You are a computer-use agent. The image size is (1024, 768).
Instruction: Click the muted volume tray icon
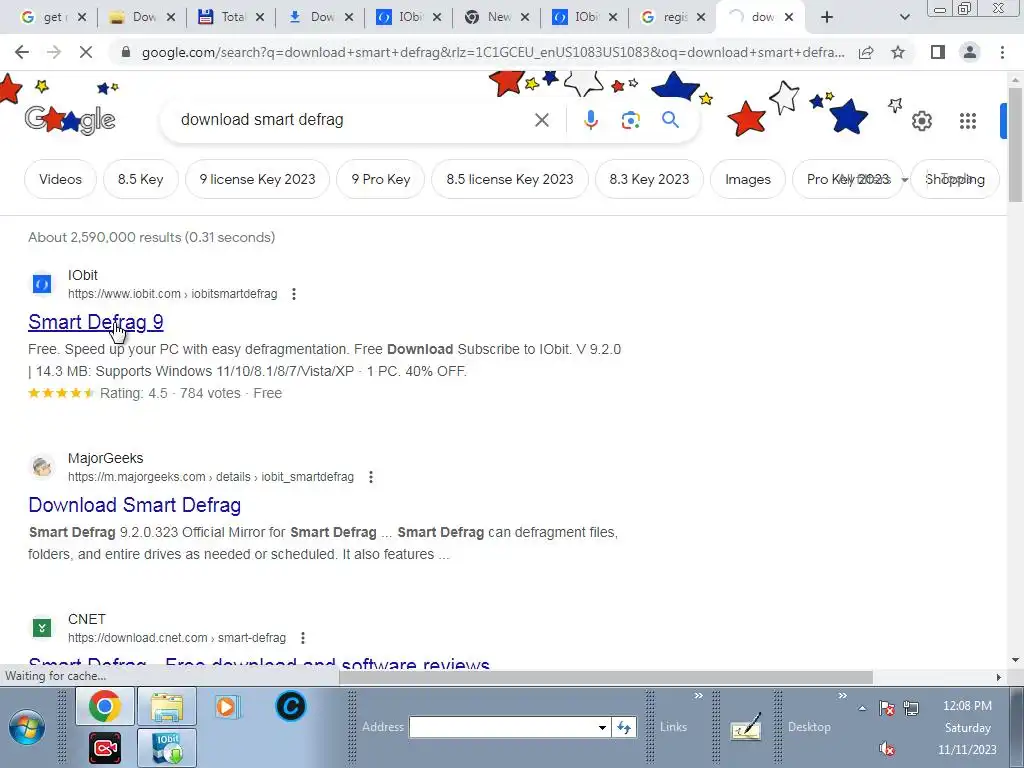click(x=886, y=749)
